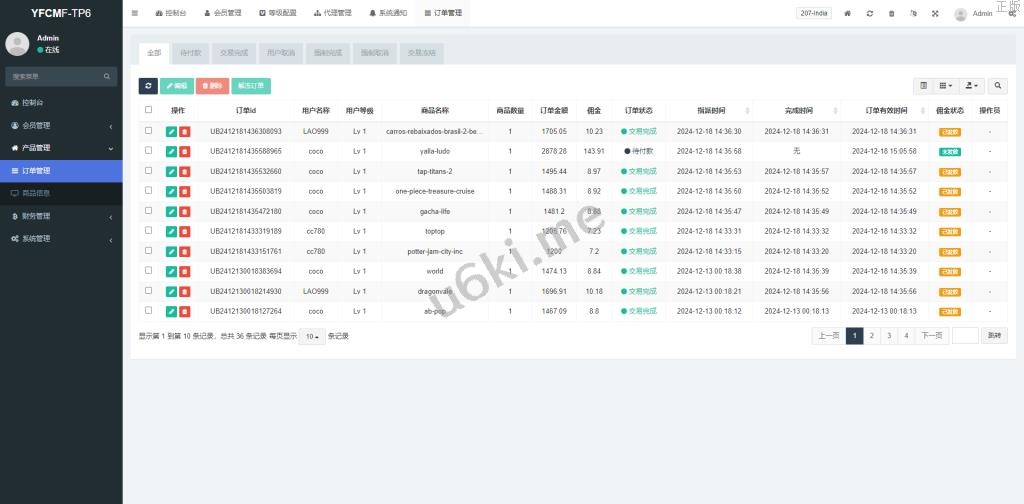The image size is (1024, 504).
Task: Expand 财务管理 in the sidebar
Action: click(61, 216)
